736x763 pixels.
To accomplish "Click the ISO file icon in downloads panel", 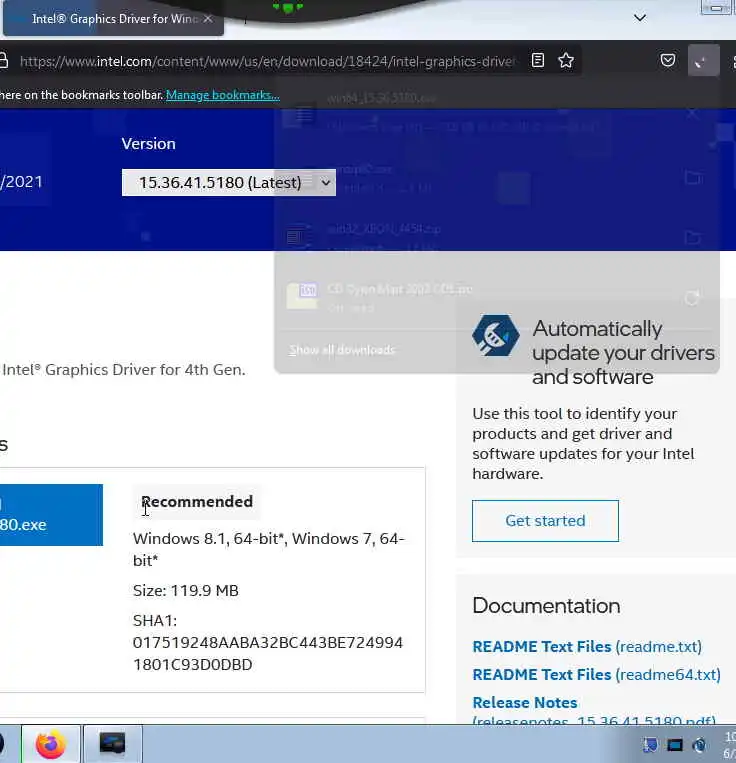I will pos(302,295).
